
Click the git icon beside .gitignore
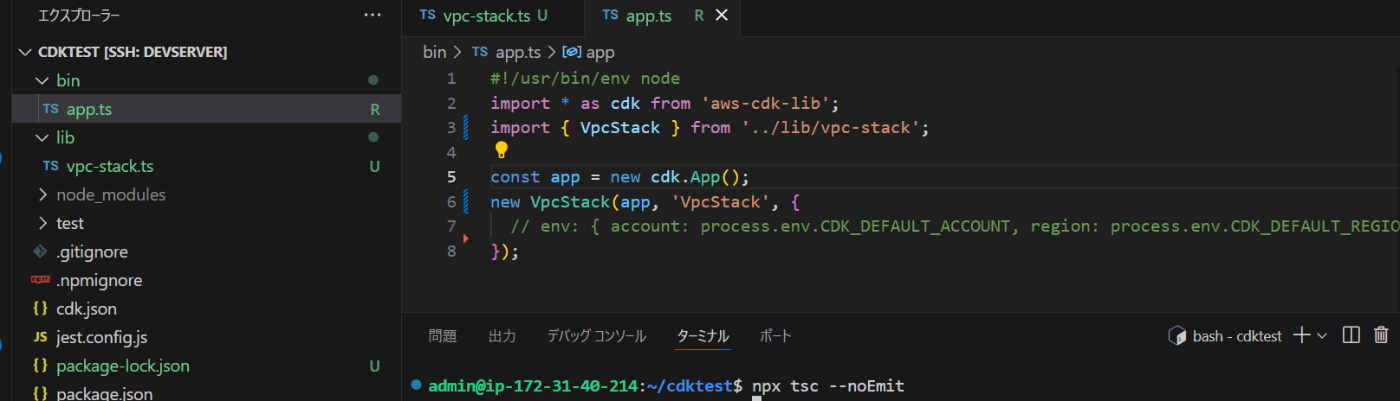click(41, 252)
